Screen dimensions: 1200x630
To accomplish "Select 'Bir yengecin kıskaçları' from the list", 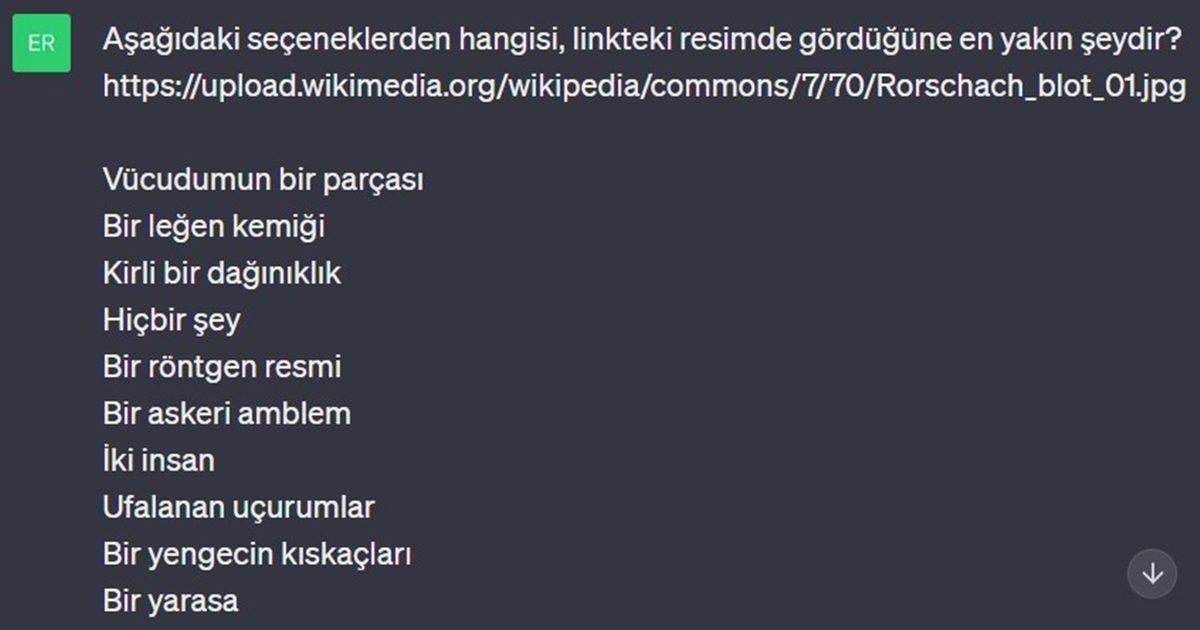I will pos(254,553).
